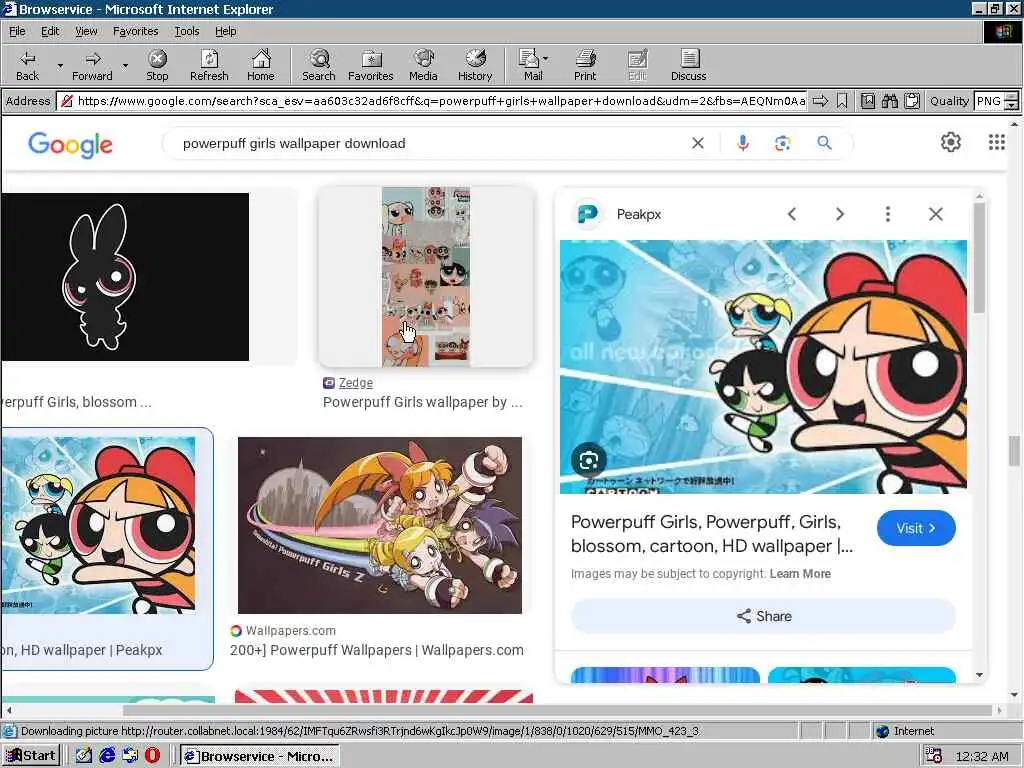Image resolution: width=1024 pixels, height=768 pixels.
Task: Click the '200+] Powerpuff Wallpapers' result title
Action: point(376,650)
